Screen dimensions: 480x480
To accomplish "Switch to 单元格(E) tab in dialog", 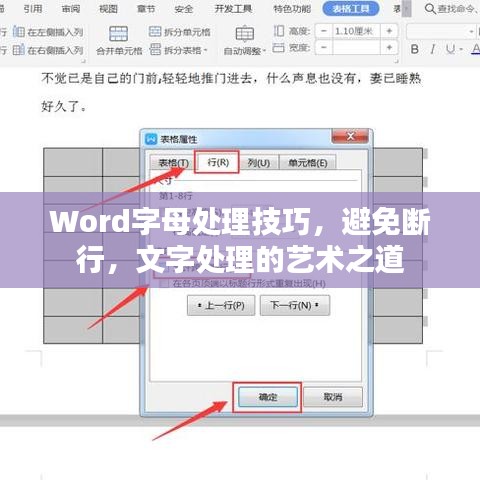I will (x=307, y=163).
